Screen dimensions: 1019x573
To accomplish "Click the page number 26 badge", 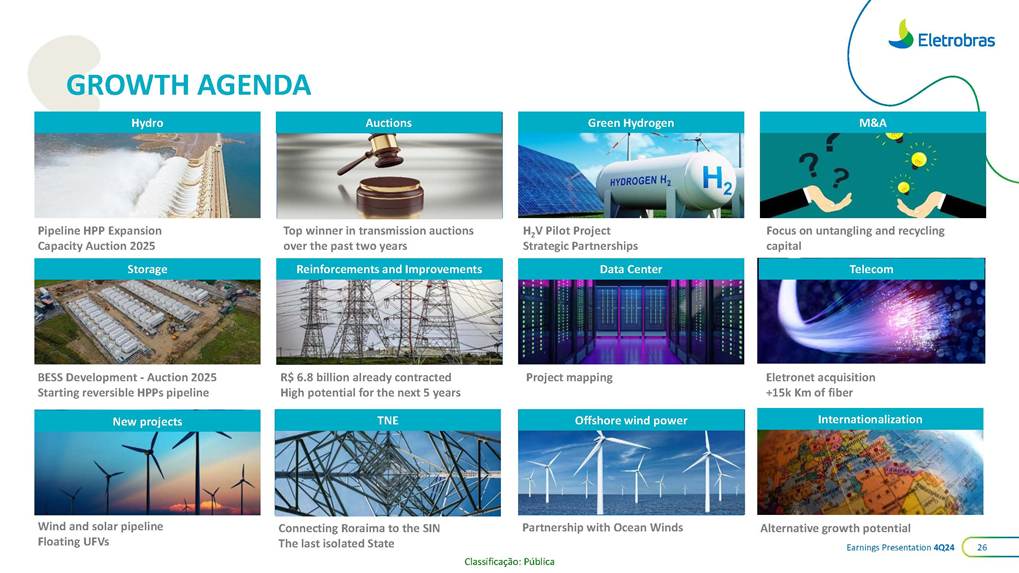I will pos(981,548).
